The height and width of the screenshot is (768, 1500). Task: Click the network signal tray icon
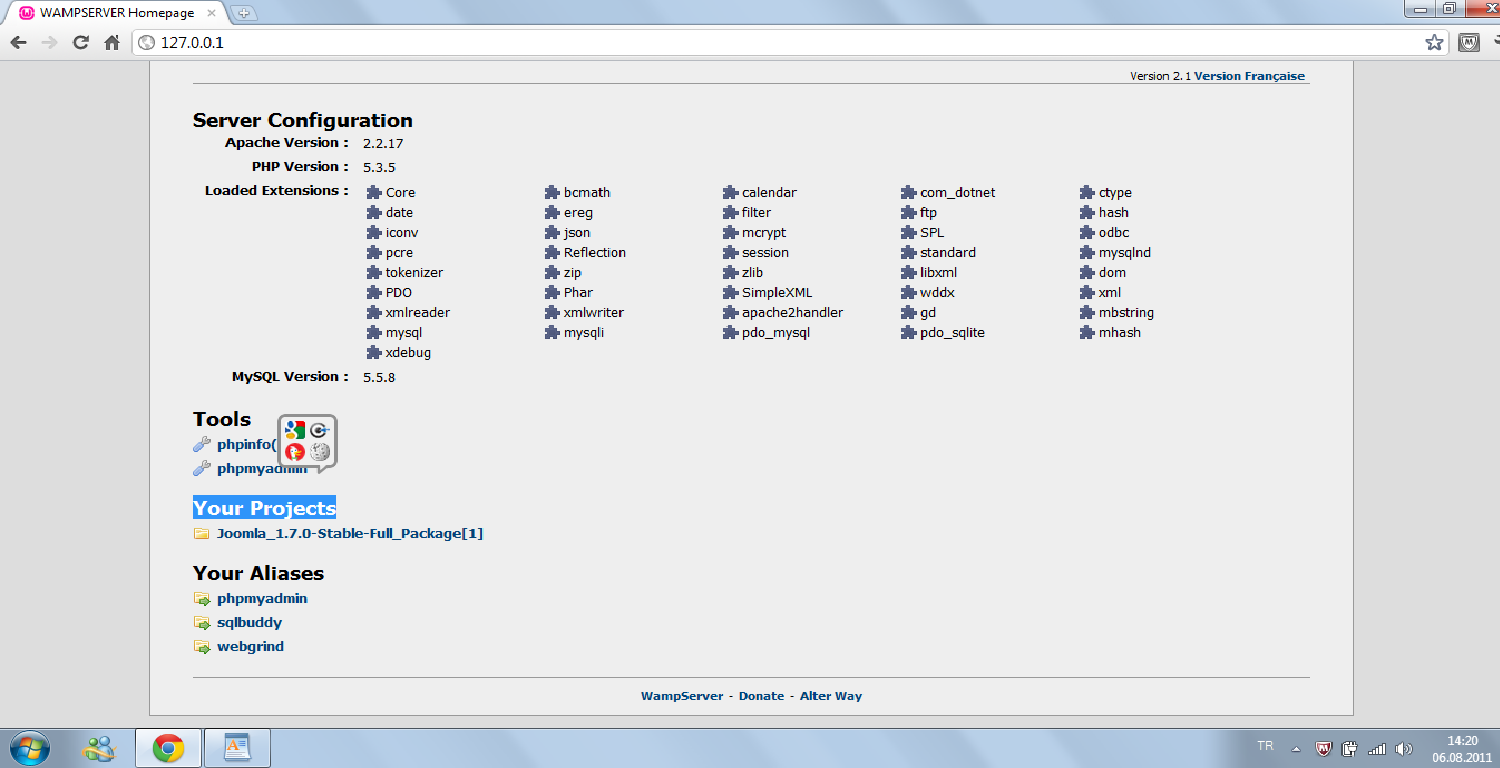1377,748
